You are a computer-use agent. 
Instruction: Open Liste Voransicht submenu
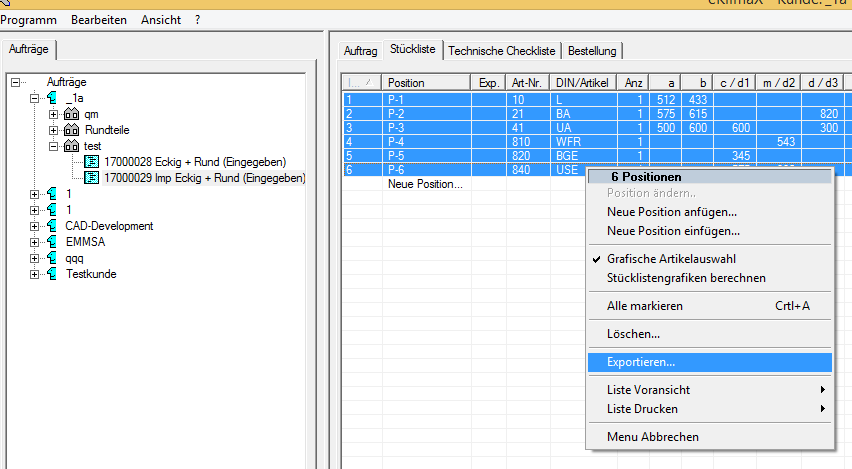[710, 390]
